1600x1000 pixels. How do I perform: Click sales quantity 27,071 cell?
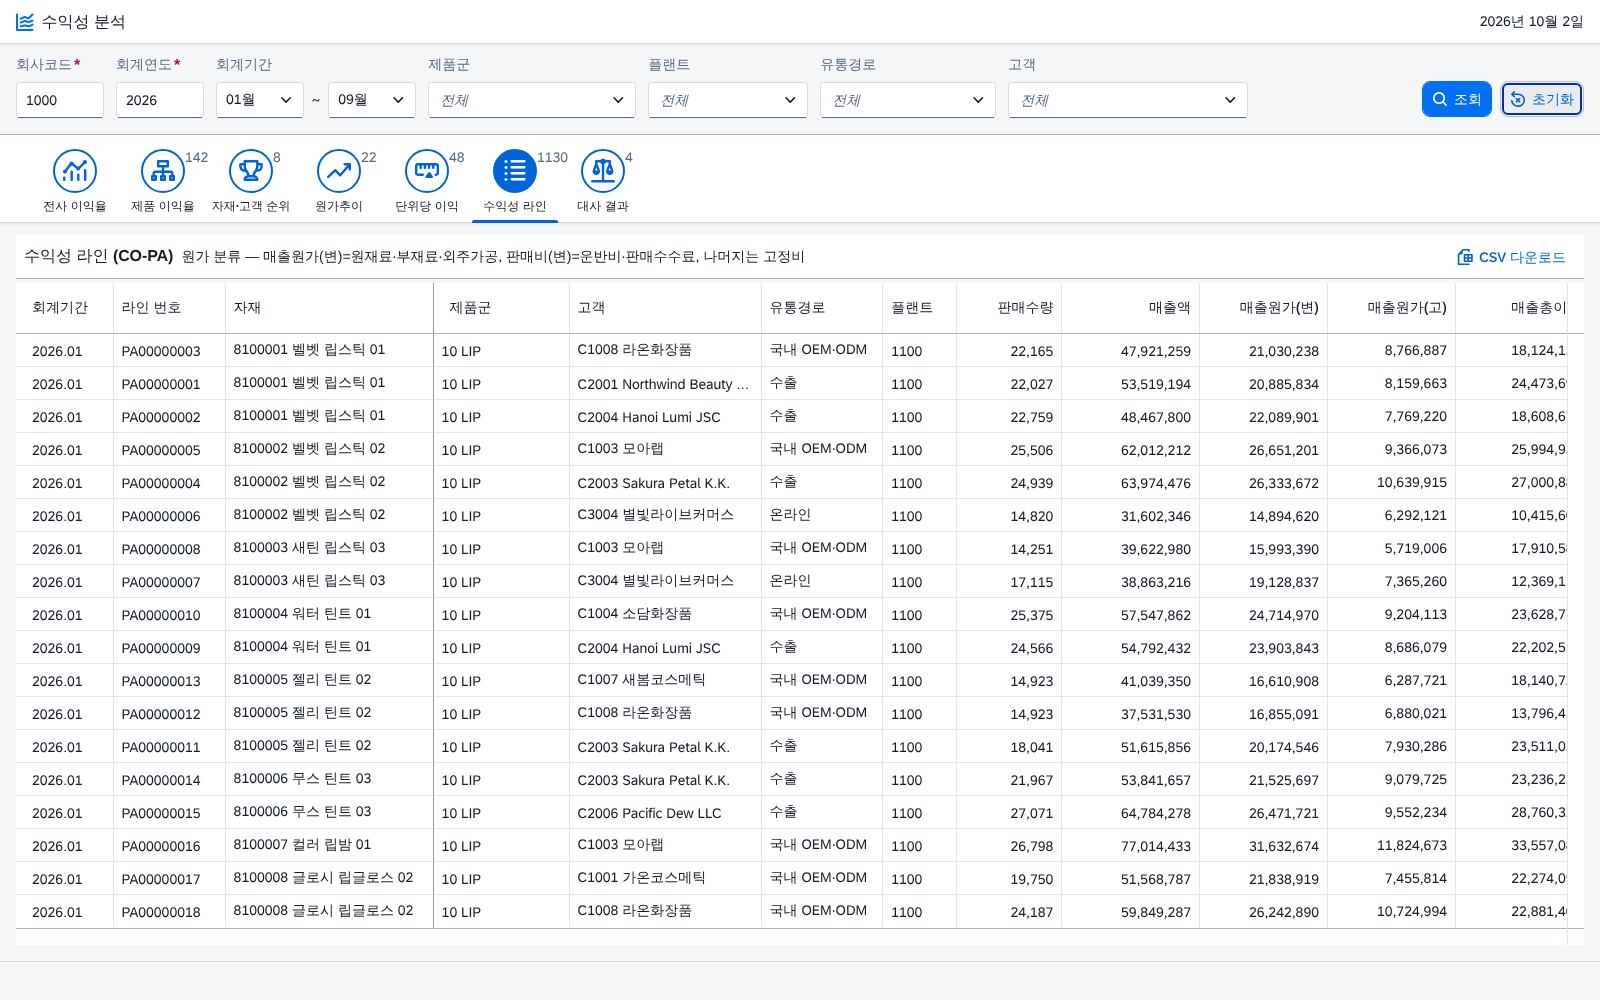point(1009,813)
